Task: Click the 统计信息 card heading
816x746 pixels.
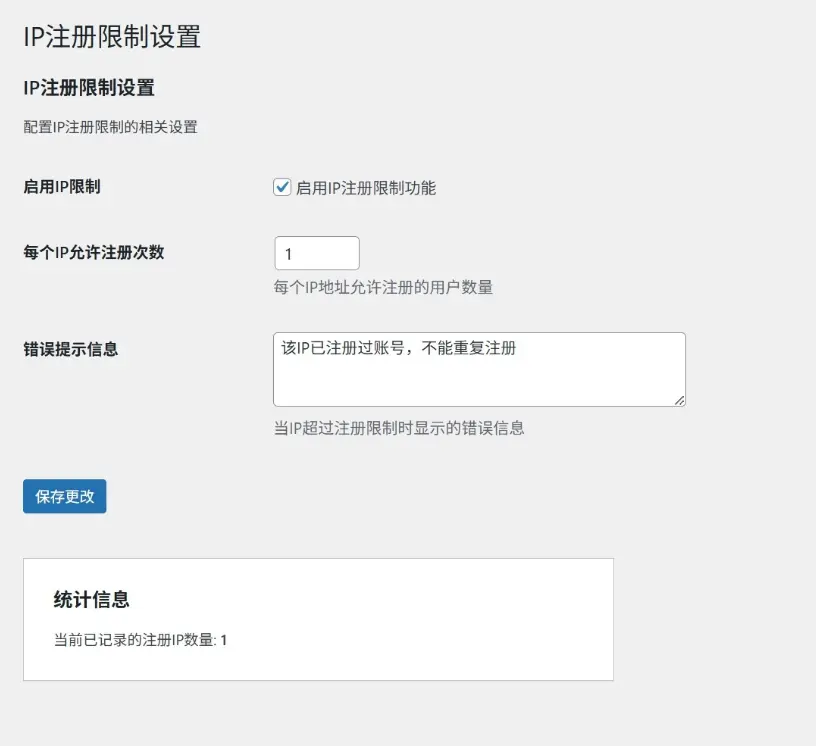Action: tap(91, 600)
